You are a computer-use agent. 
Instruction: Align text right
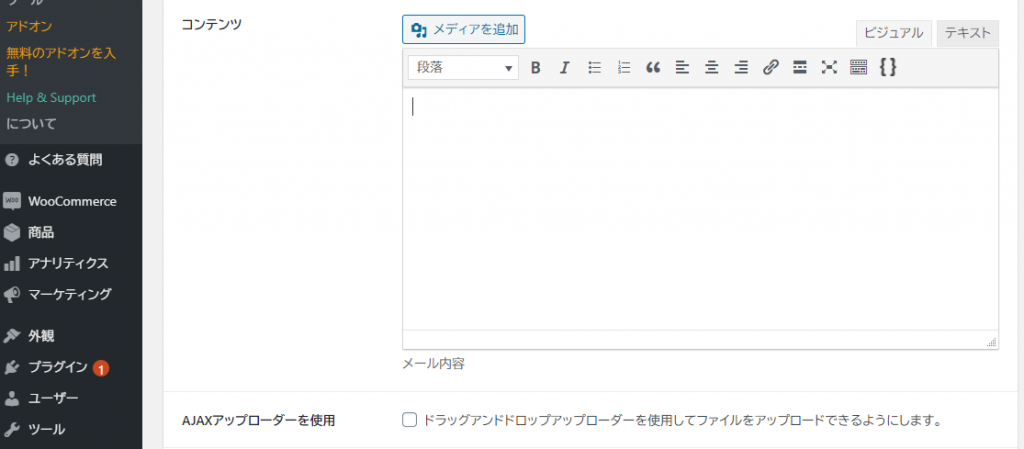coord(741,67)
